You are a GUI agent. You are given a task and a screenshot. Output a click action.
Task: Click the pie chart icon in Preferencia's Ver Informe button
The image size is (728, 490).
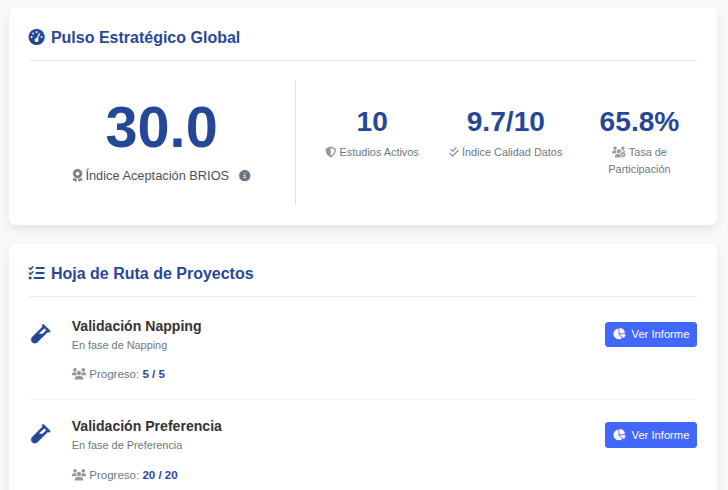619,435
